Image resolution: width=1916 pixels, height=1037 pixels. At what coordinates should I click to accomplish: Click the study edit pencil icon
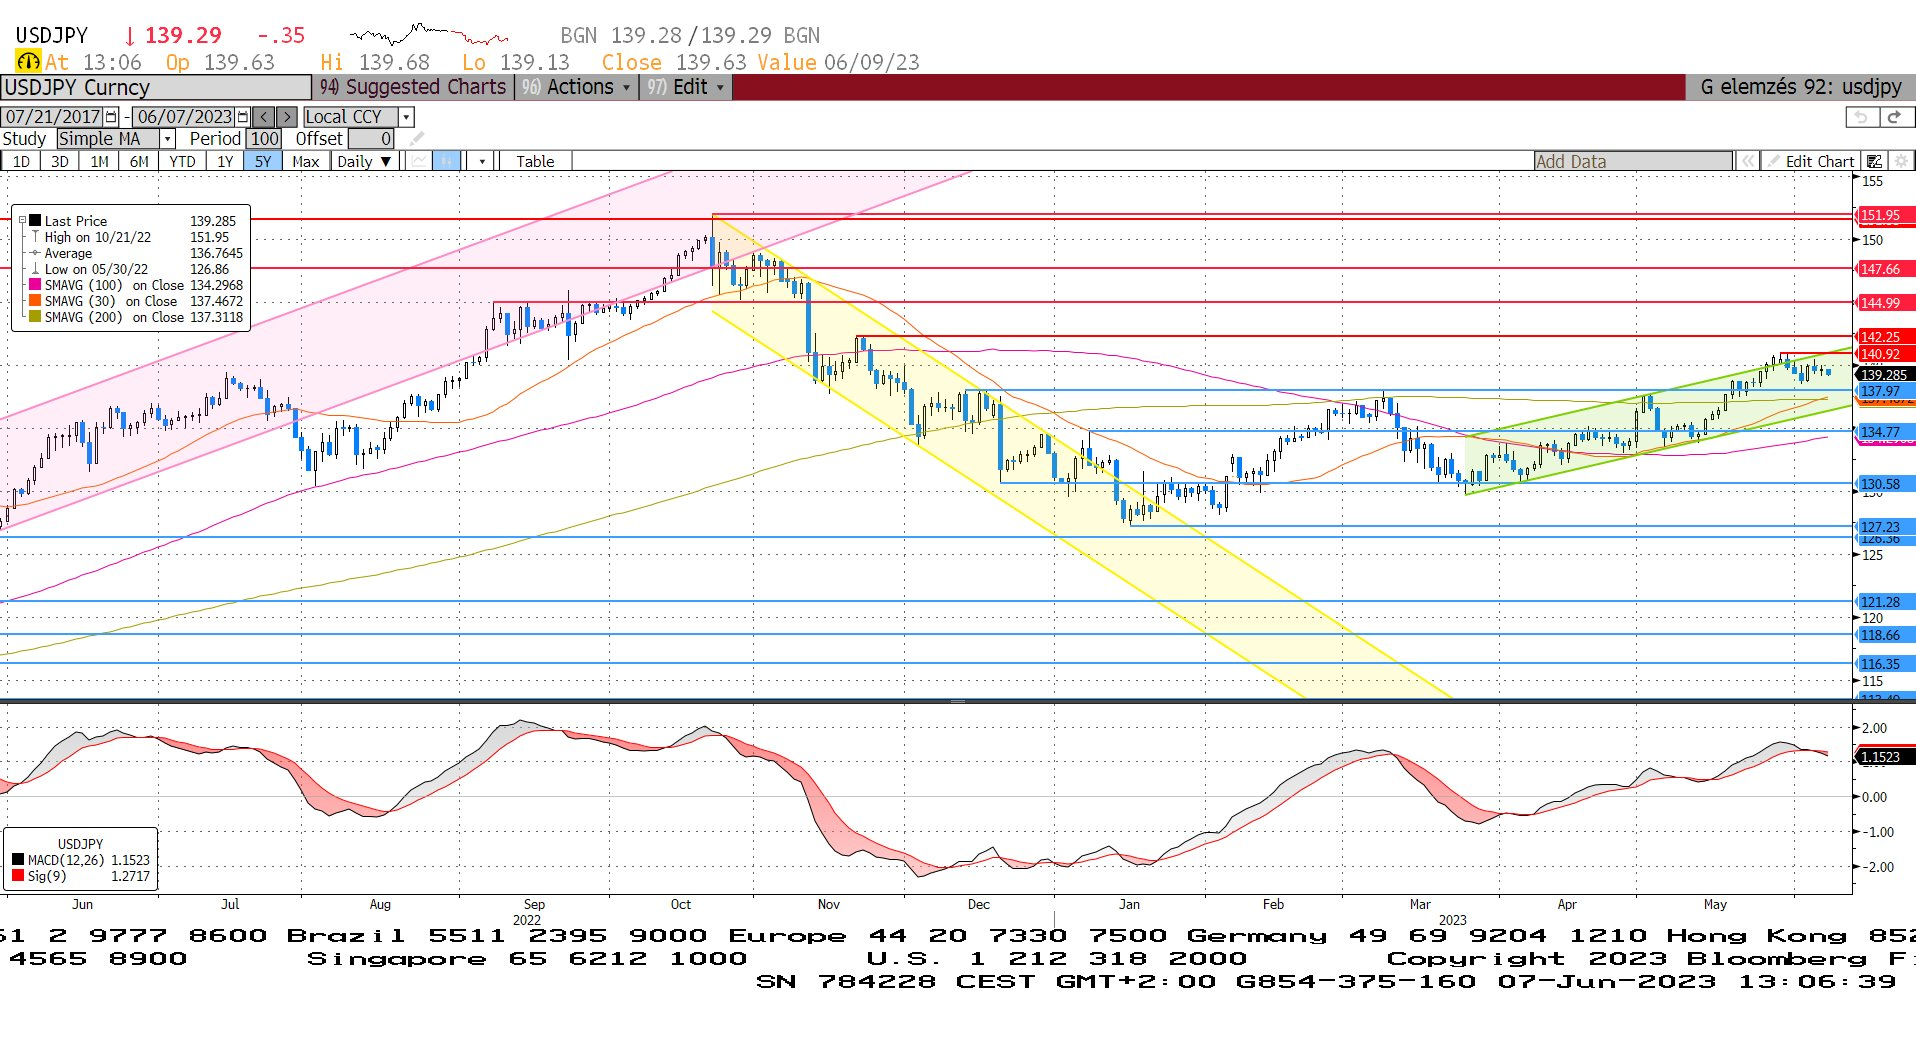point(417,139)
